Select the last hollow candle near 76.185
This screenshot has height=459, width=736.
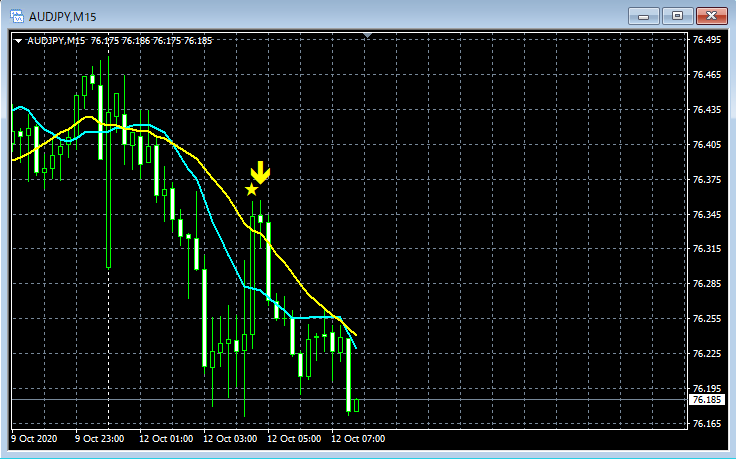pos(357,405)
